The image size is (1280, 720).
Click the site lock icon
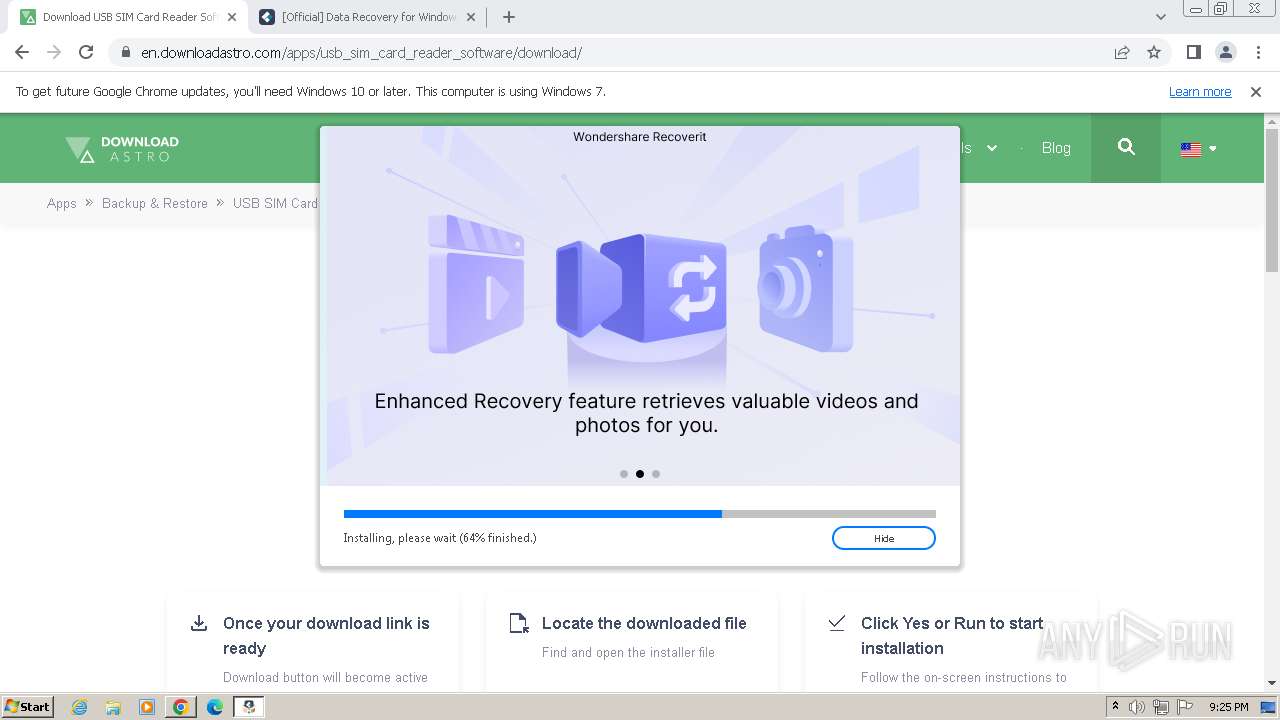pyautogui.click(x=125, y=53)
